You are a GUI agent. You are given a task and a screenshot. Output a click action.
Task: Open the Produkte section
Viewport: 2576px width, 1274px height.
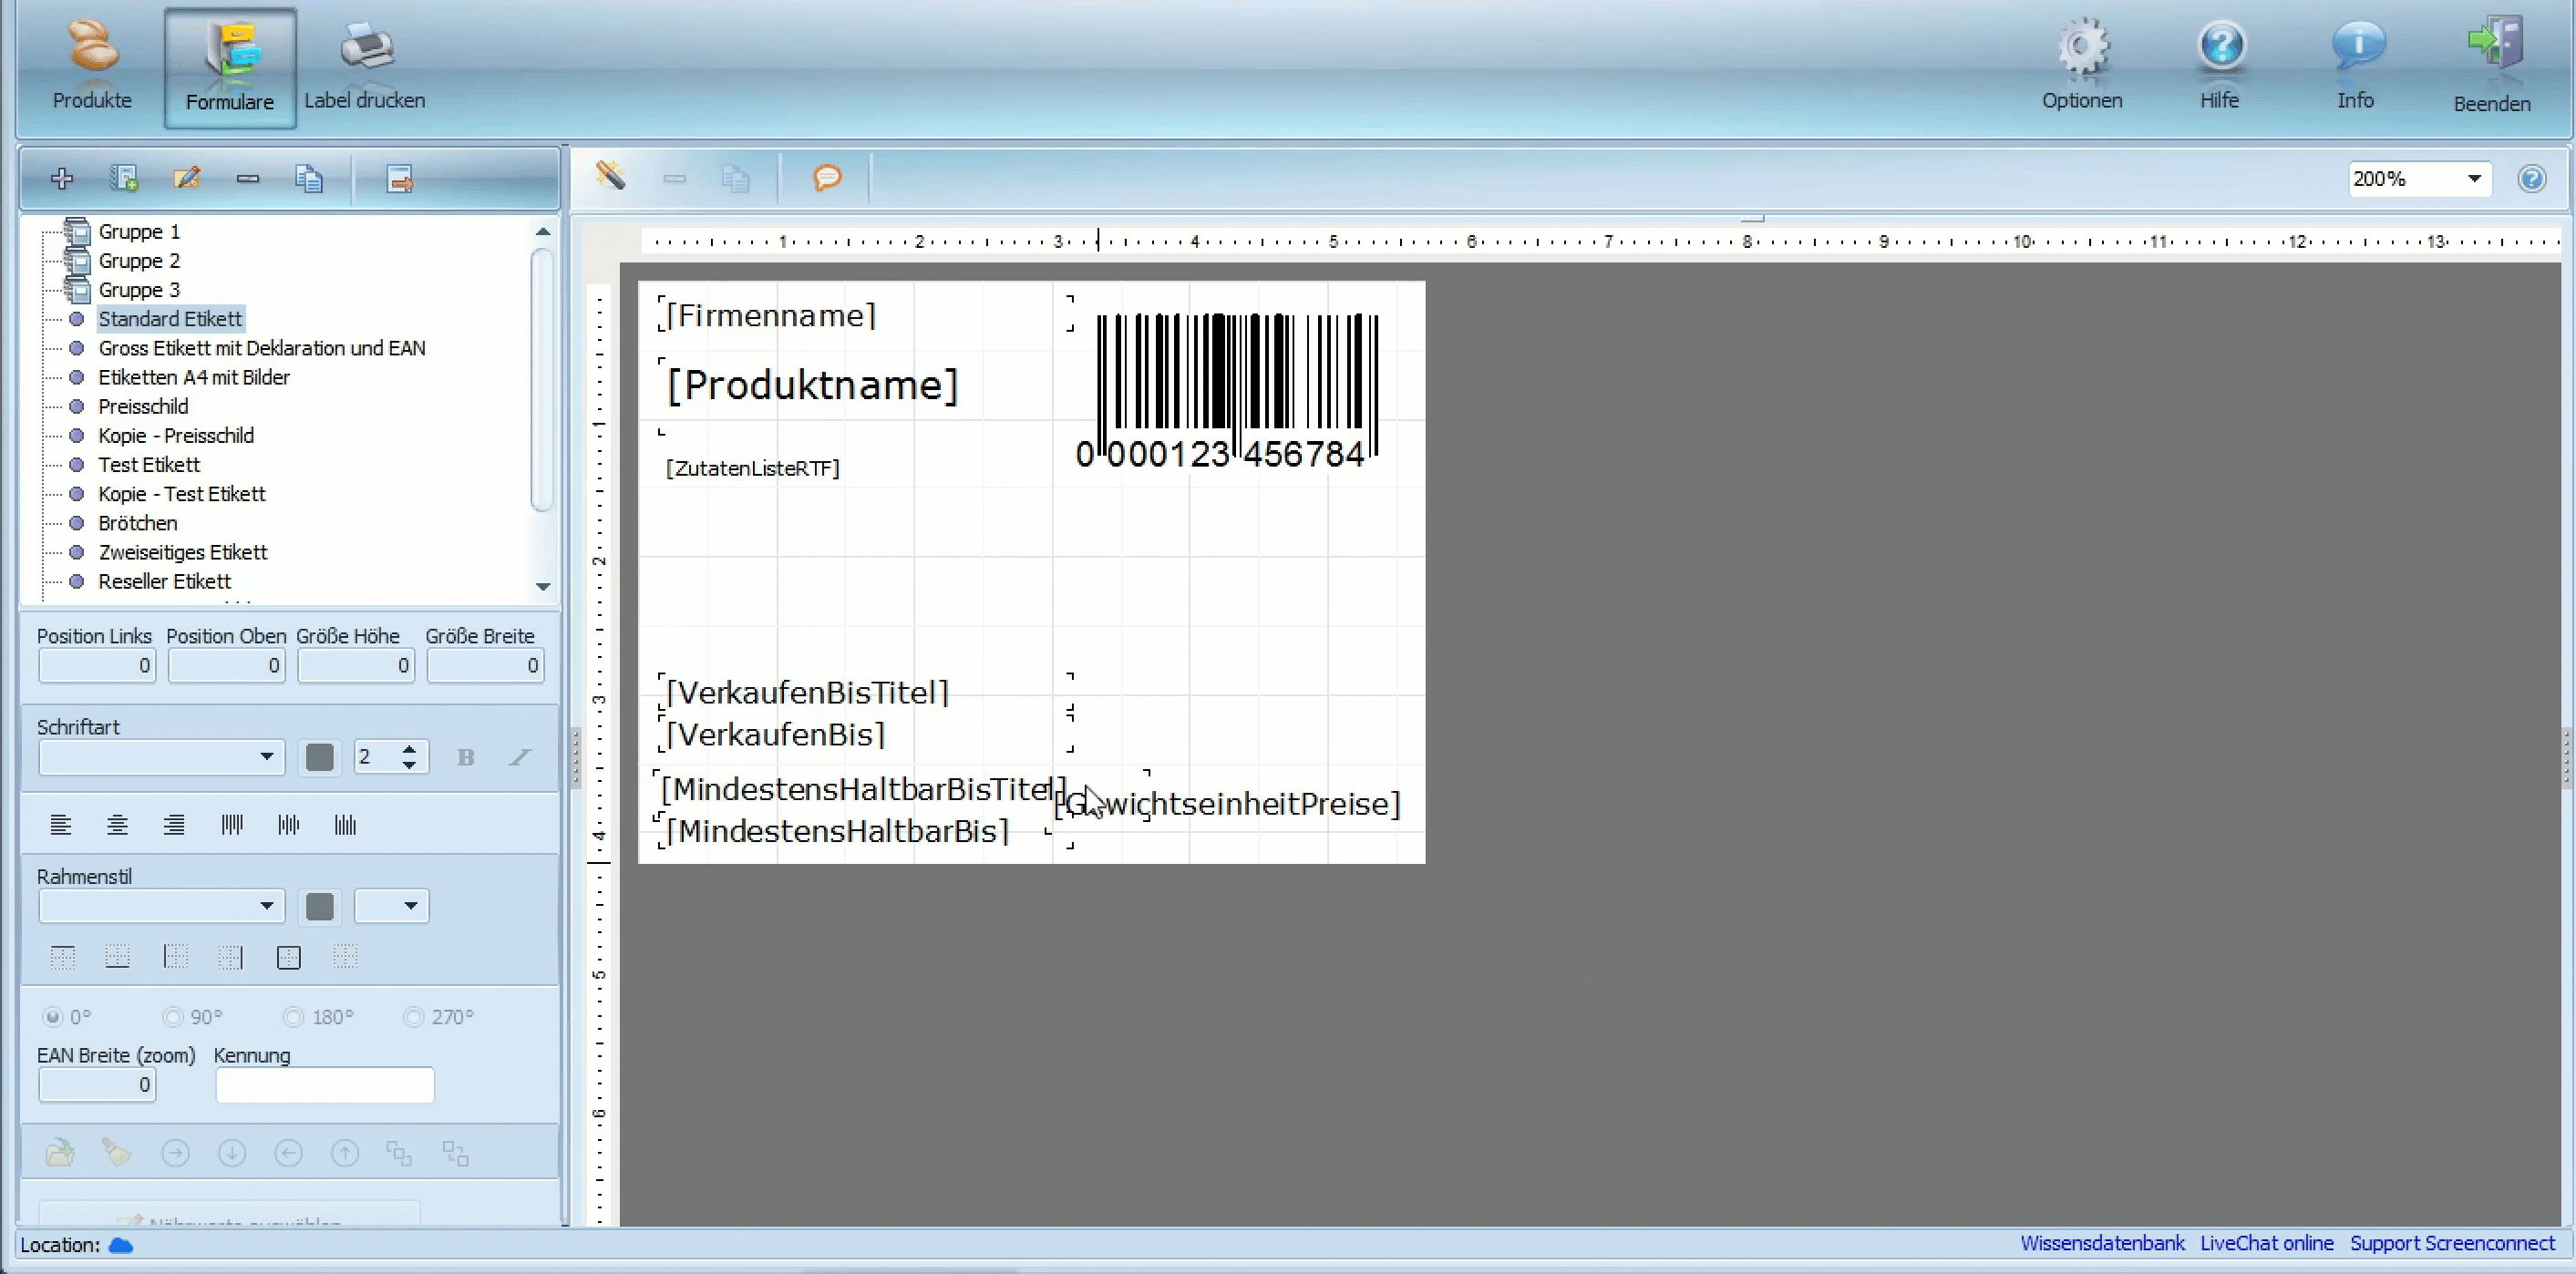coord(92,65)
